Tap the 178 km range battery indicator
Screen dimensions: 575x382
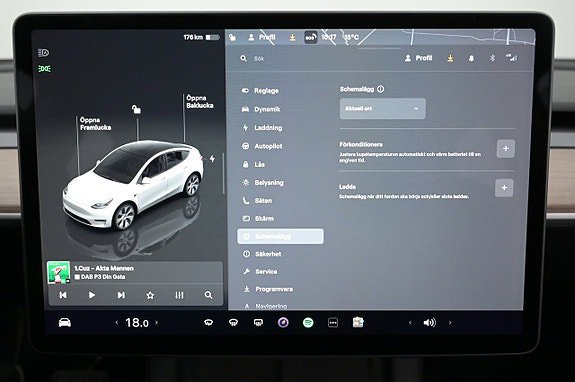[x=202, y=37]
